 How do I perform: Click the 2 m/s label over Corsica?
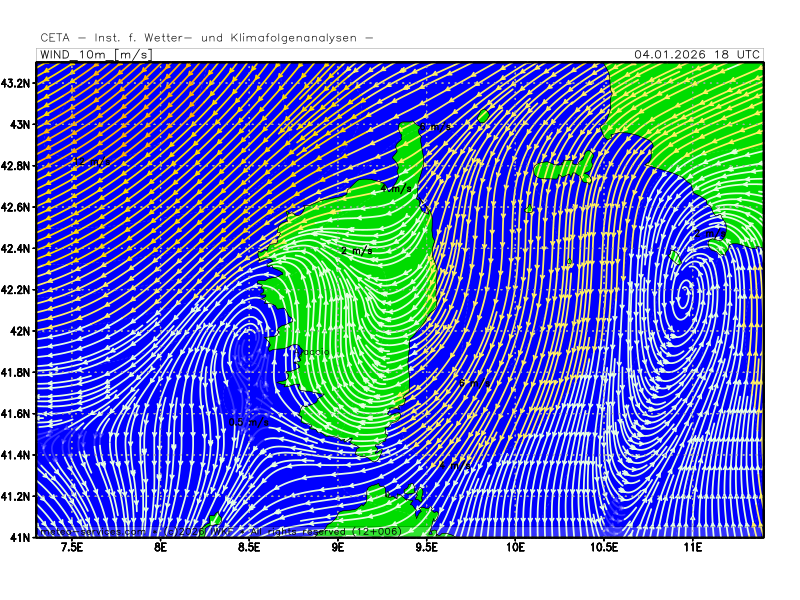[x=357, y=251]
